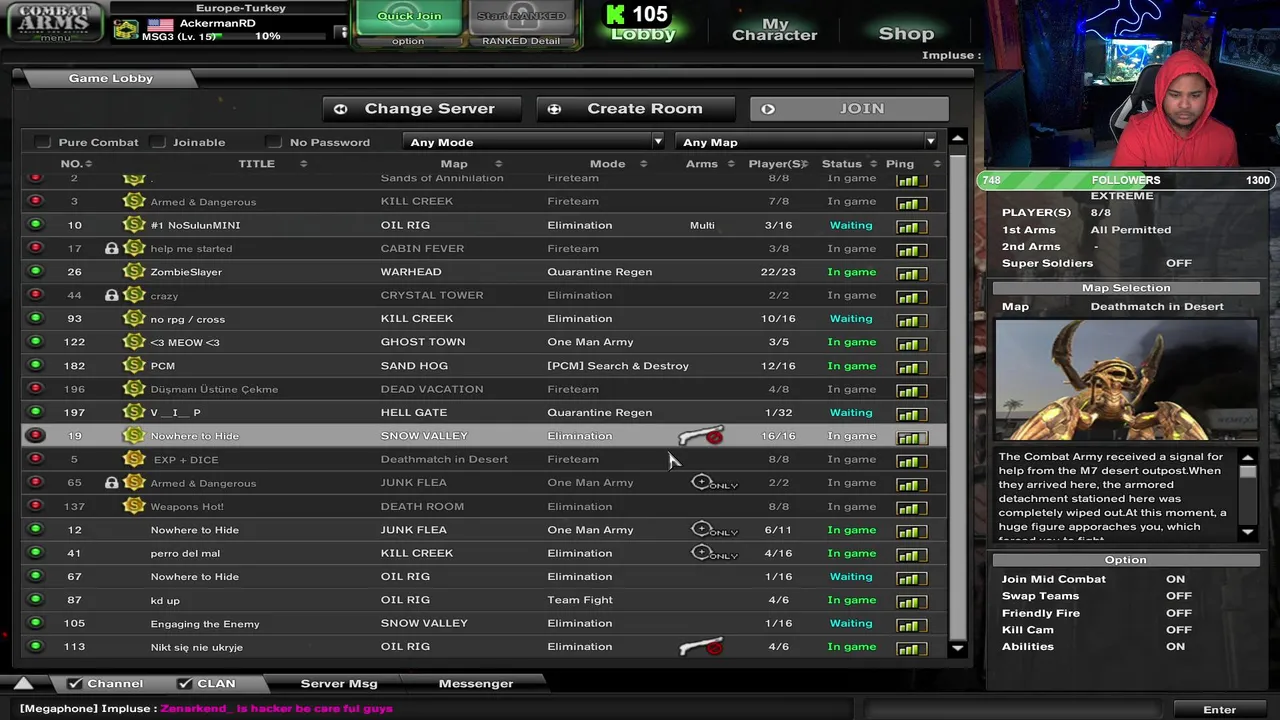
Task: Click the Quick Join option label
Action: click(x=408, y=41)
